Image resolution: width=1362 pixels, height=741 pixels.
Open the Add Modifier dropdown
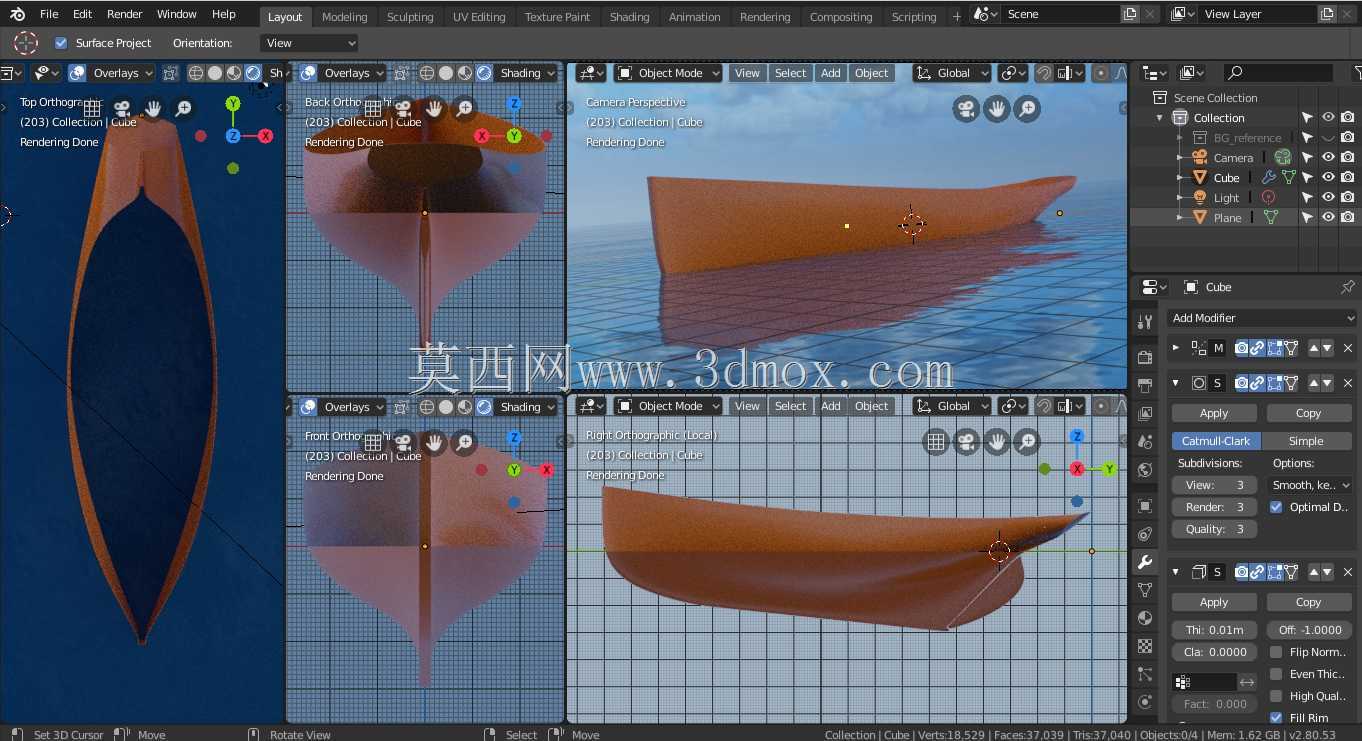[x=1262, y=318]
